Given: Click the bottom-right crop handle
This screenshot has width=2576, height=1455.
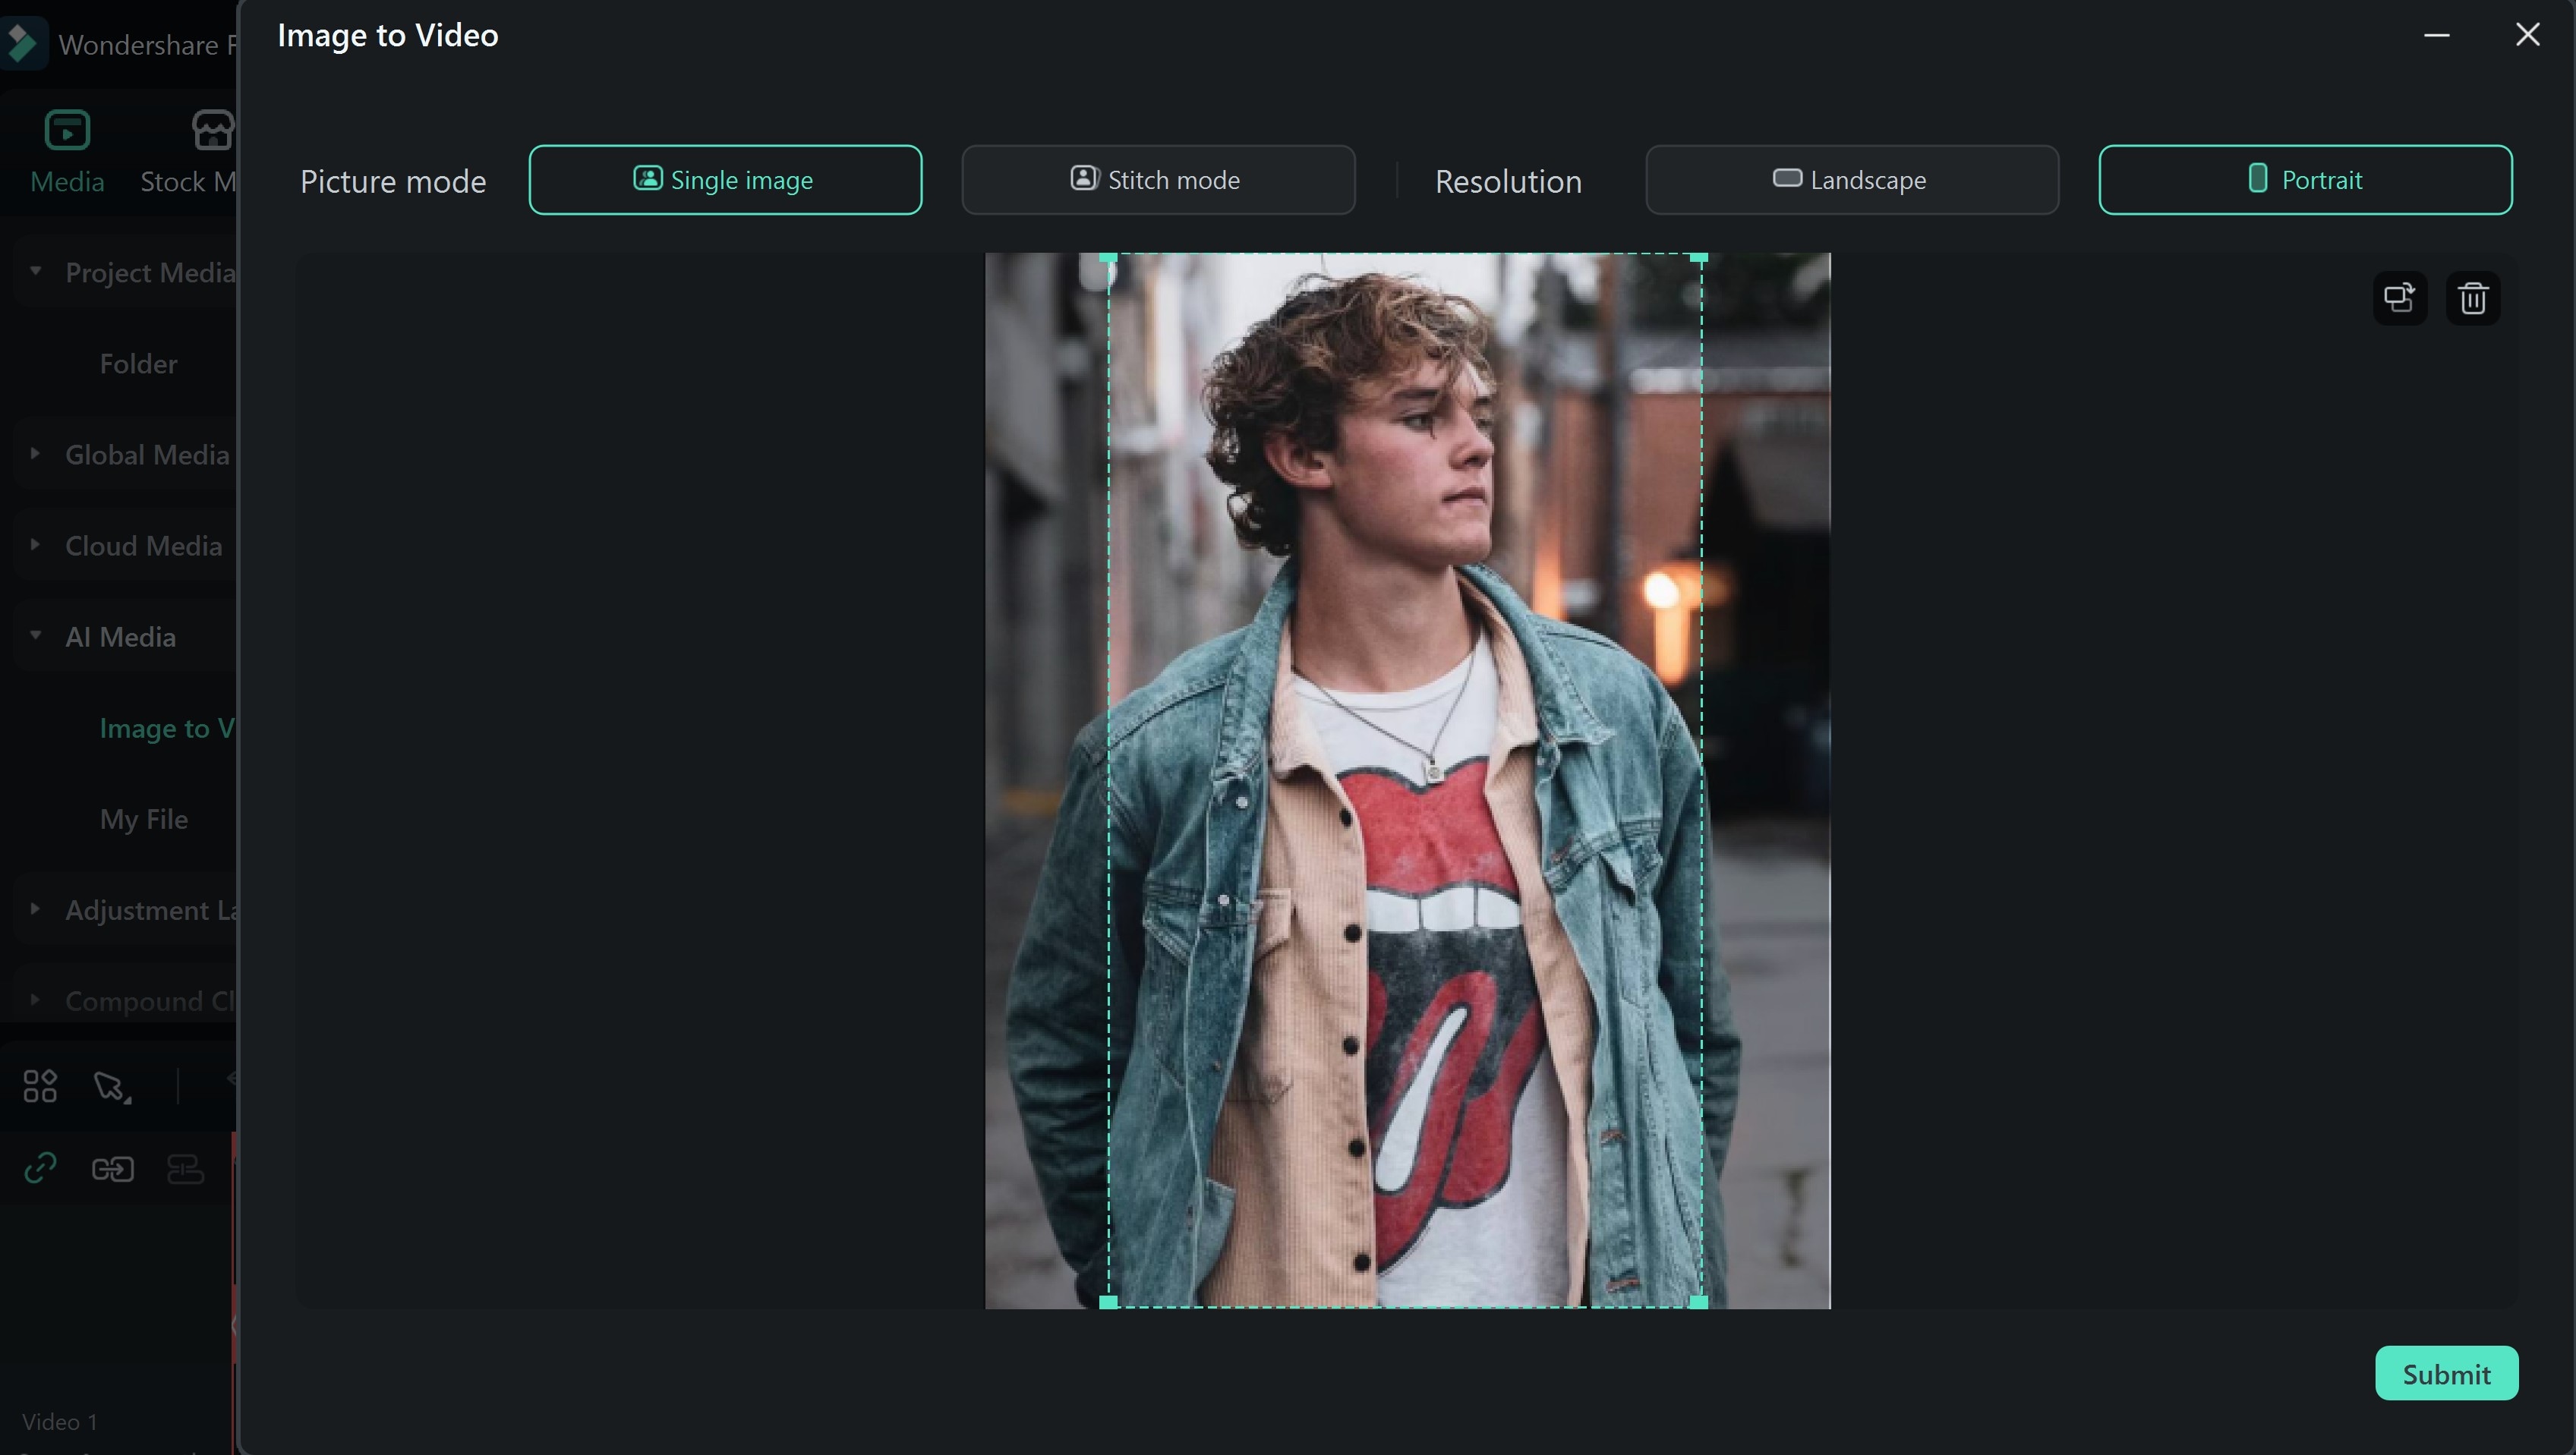Looking at the screenshot, I should click(x=1698, y=1302).
